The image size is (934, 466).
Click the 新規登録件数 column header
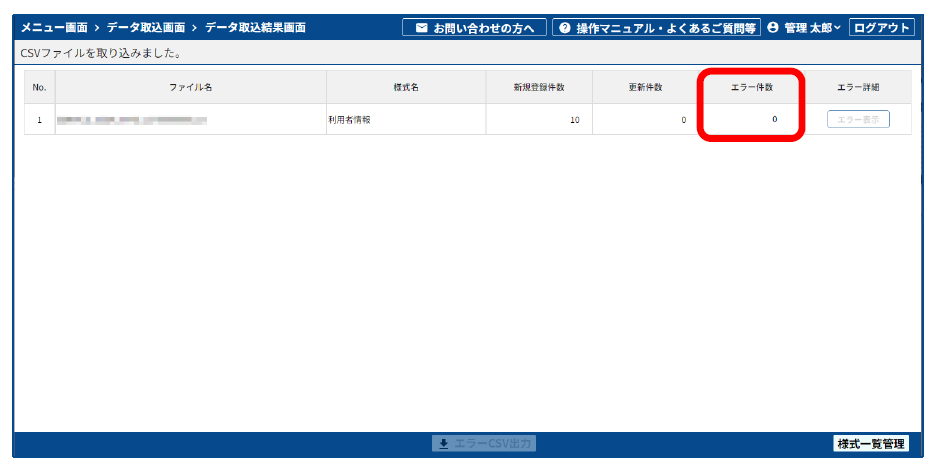(539, 88)
